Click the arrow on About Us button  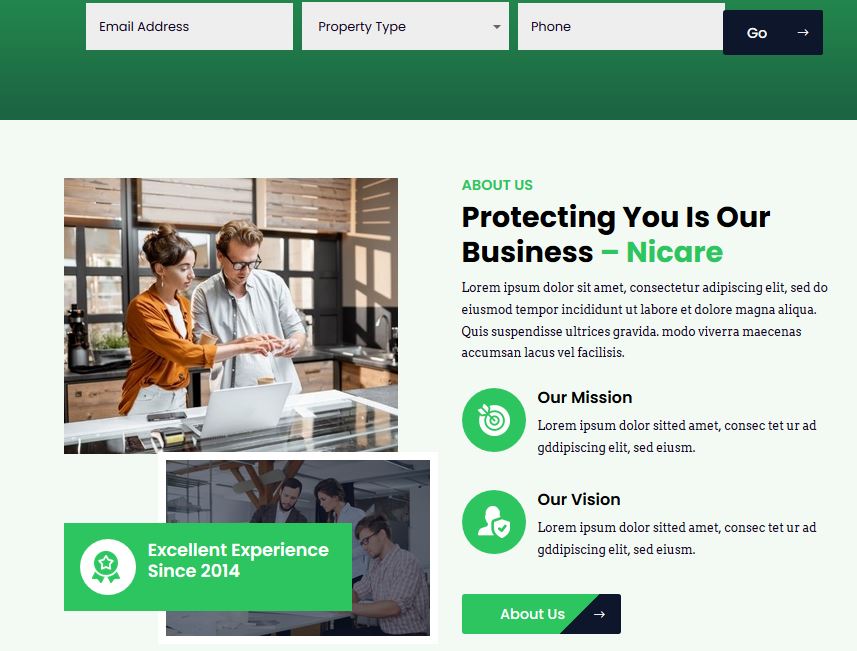pos(599,614)
